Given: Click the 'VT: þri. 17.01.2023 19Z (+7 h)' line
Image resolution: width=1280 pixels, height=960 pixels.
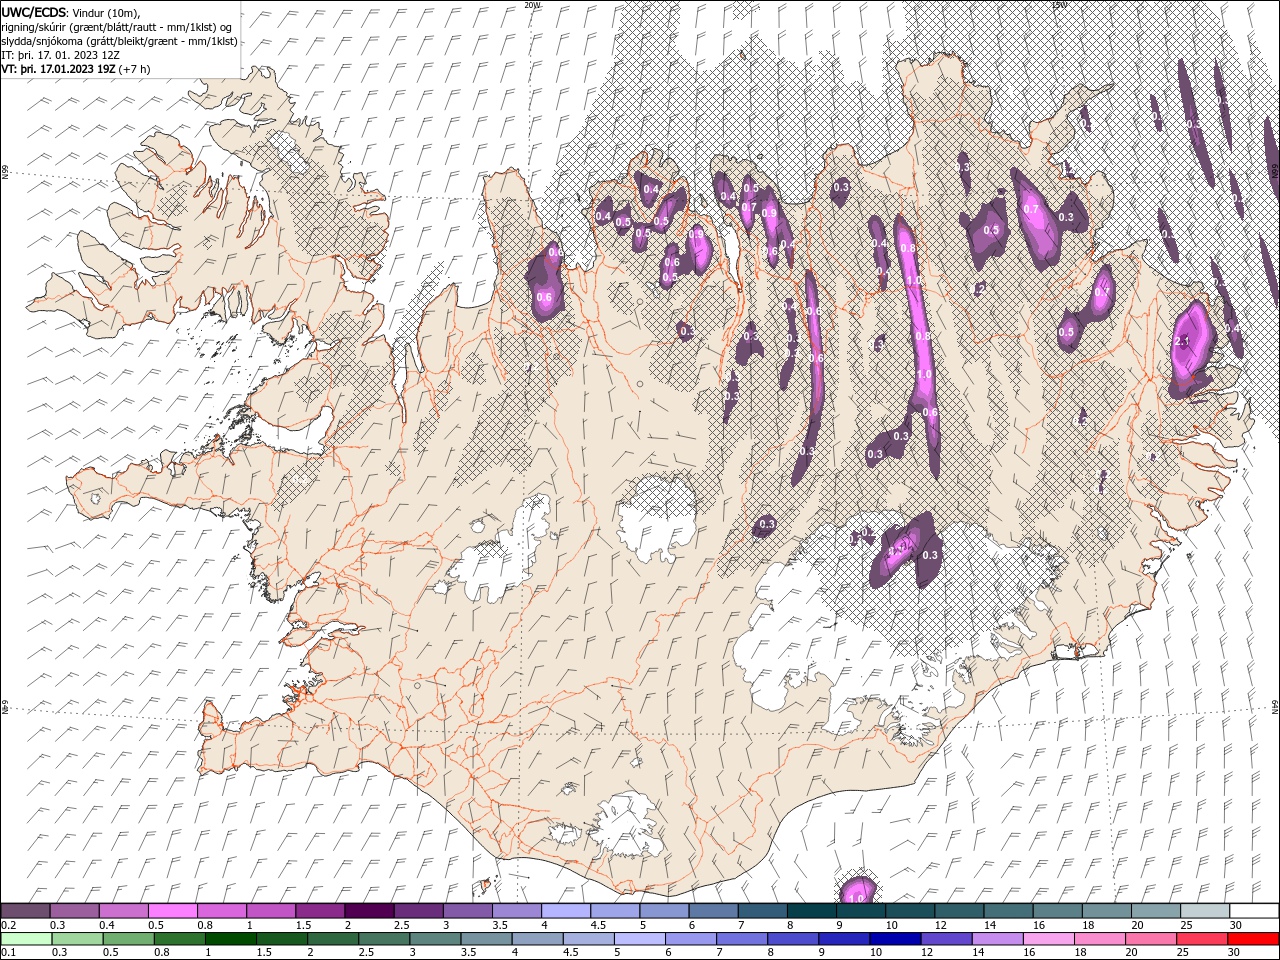Looking at the screenshot, I should (76, 69).
